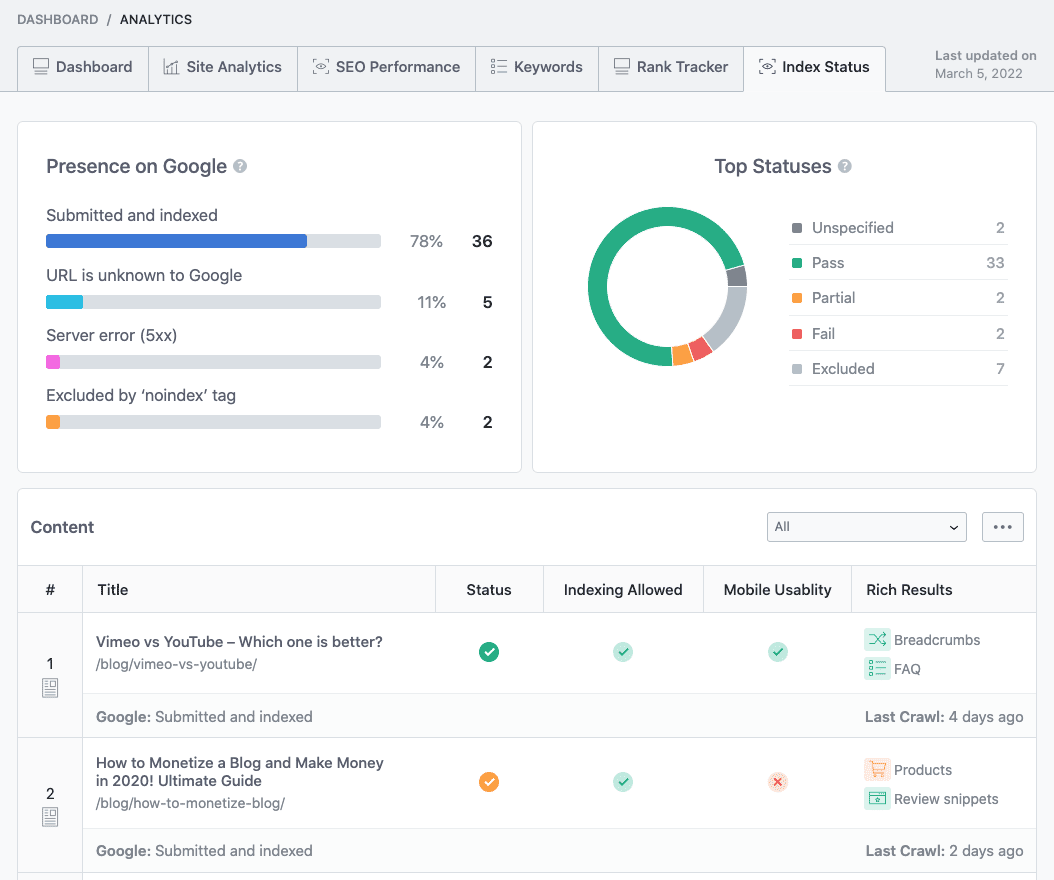Viewport: 1054px width, 880px height.
Task: Click the Pass legend color swatch
Action: [797, 263]
